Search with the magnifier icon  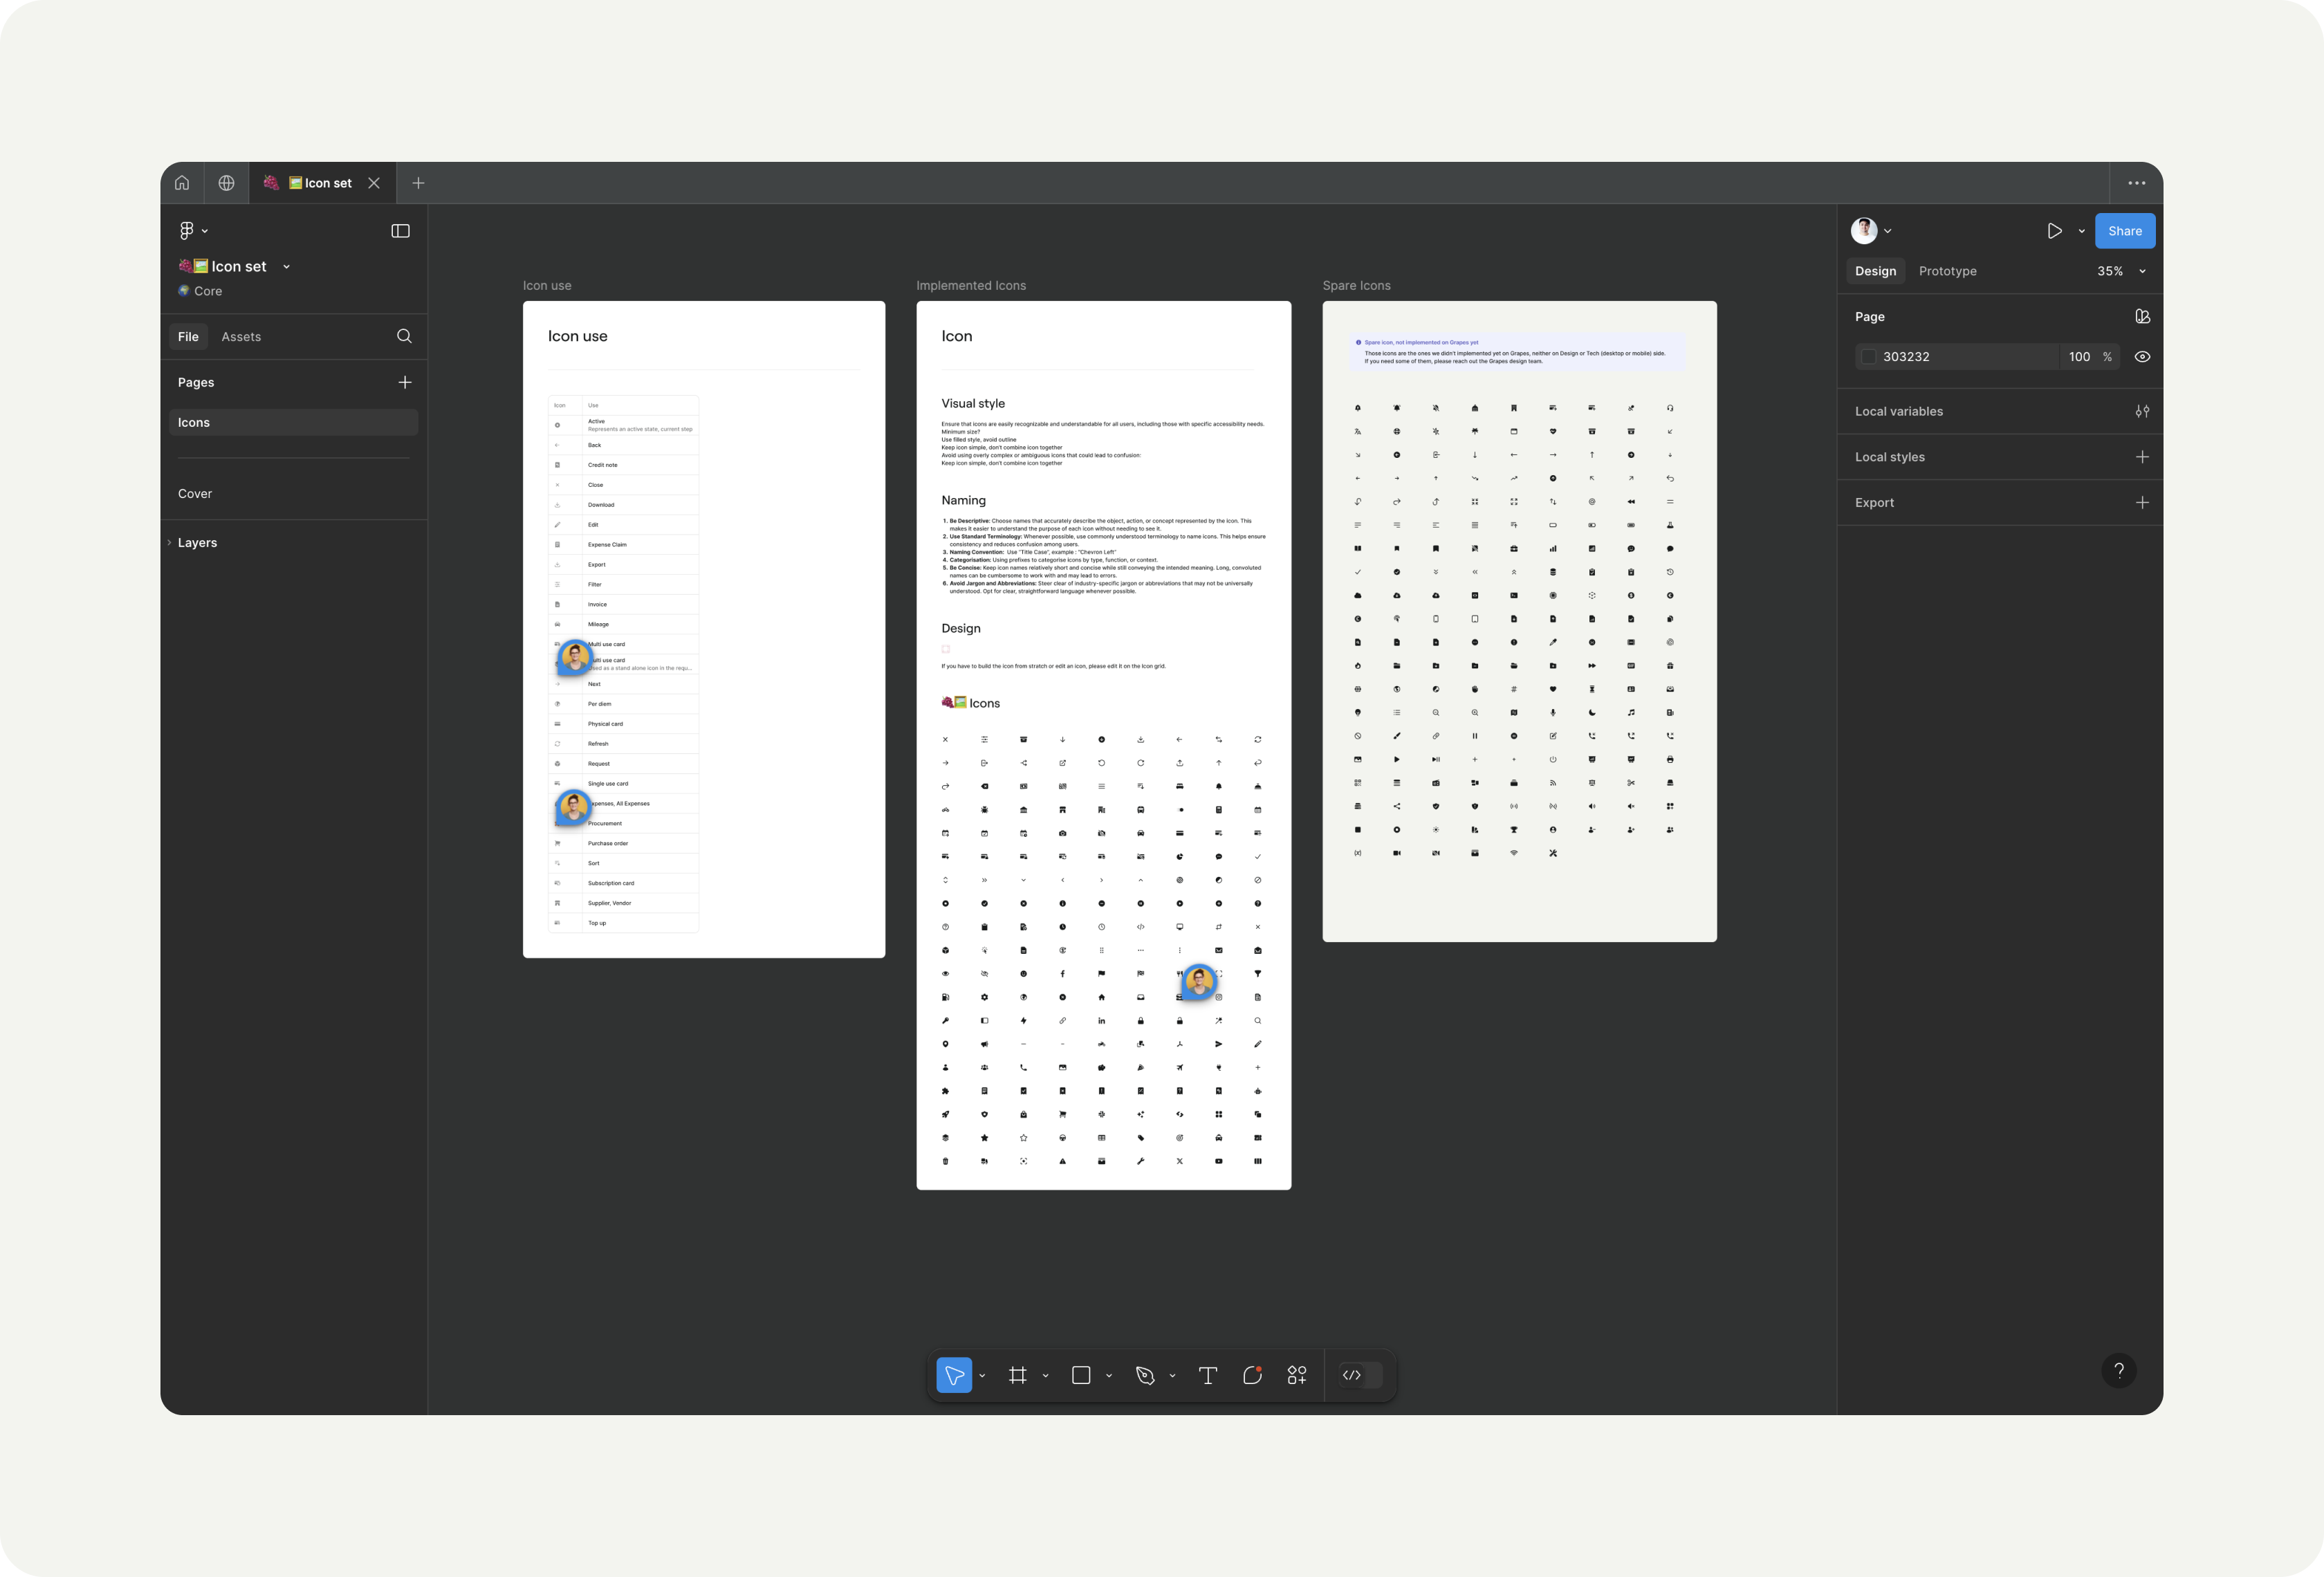tap(404, 336)
